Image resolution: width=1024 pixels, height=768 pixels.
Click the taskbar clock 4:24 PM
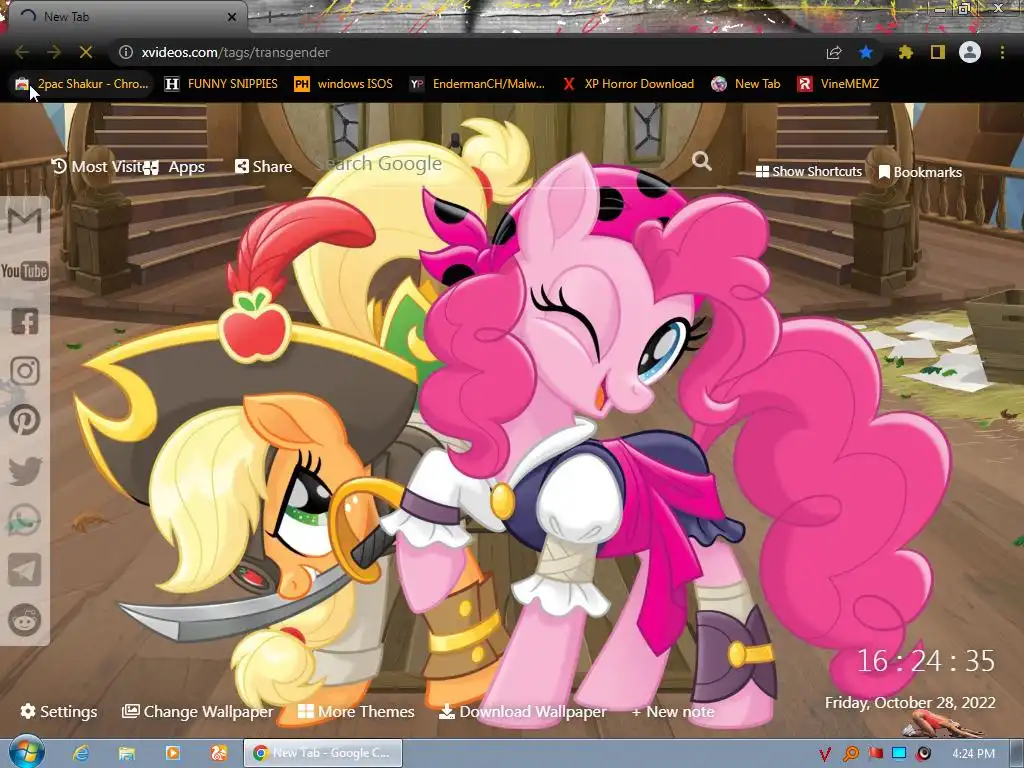(973, 754)
